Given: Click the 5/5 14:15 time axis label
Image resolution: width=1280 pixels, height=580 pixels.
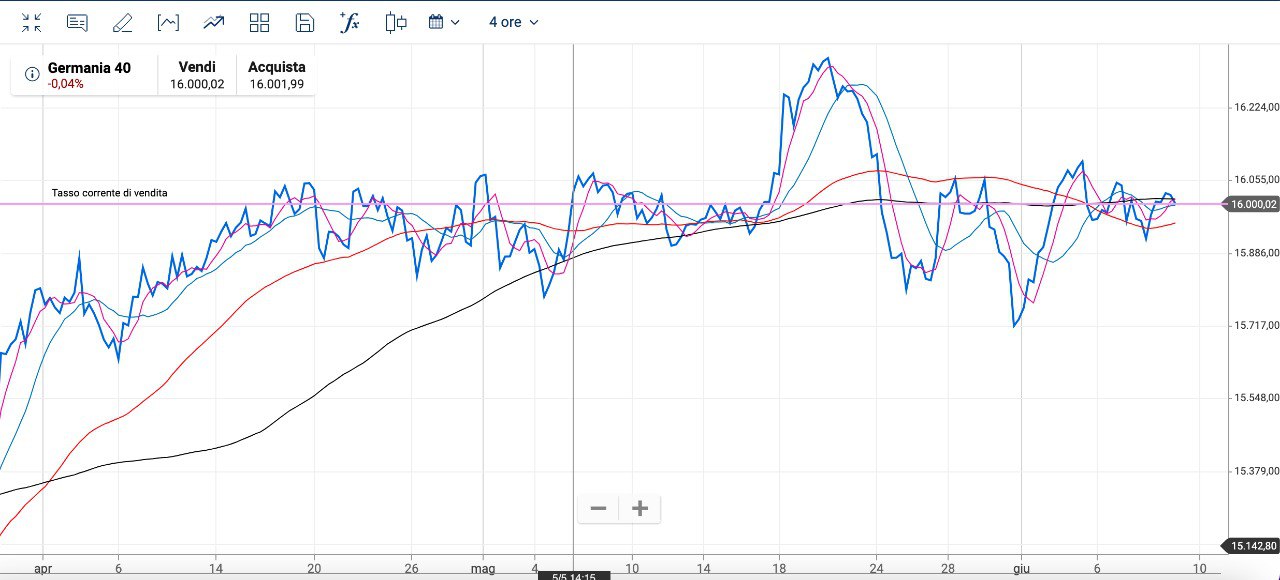Looking at the screenshot, I should (x=574, y=575).
